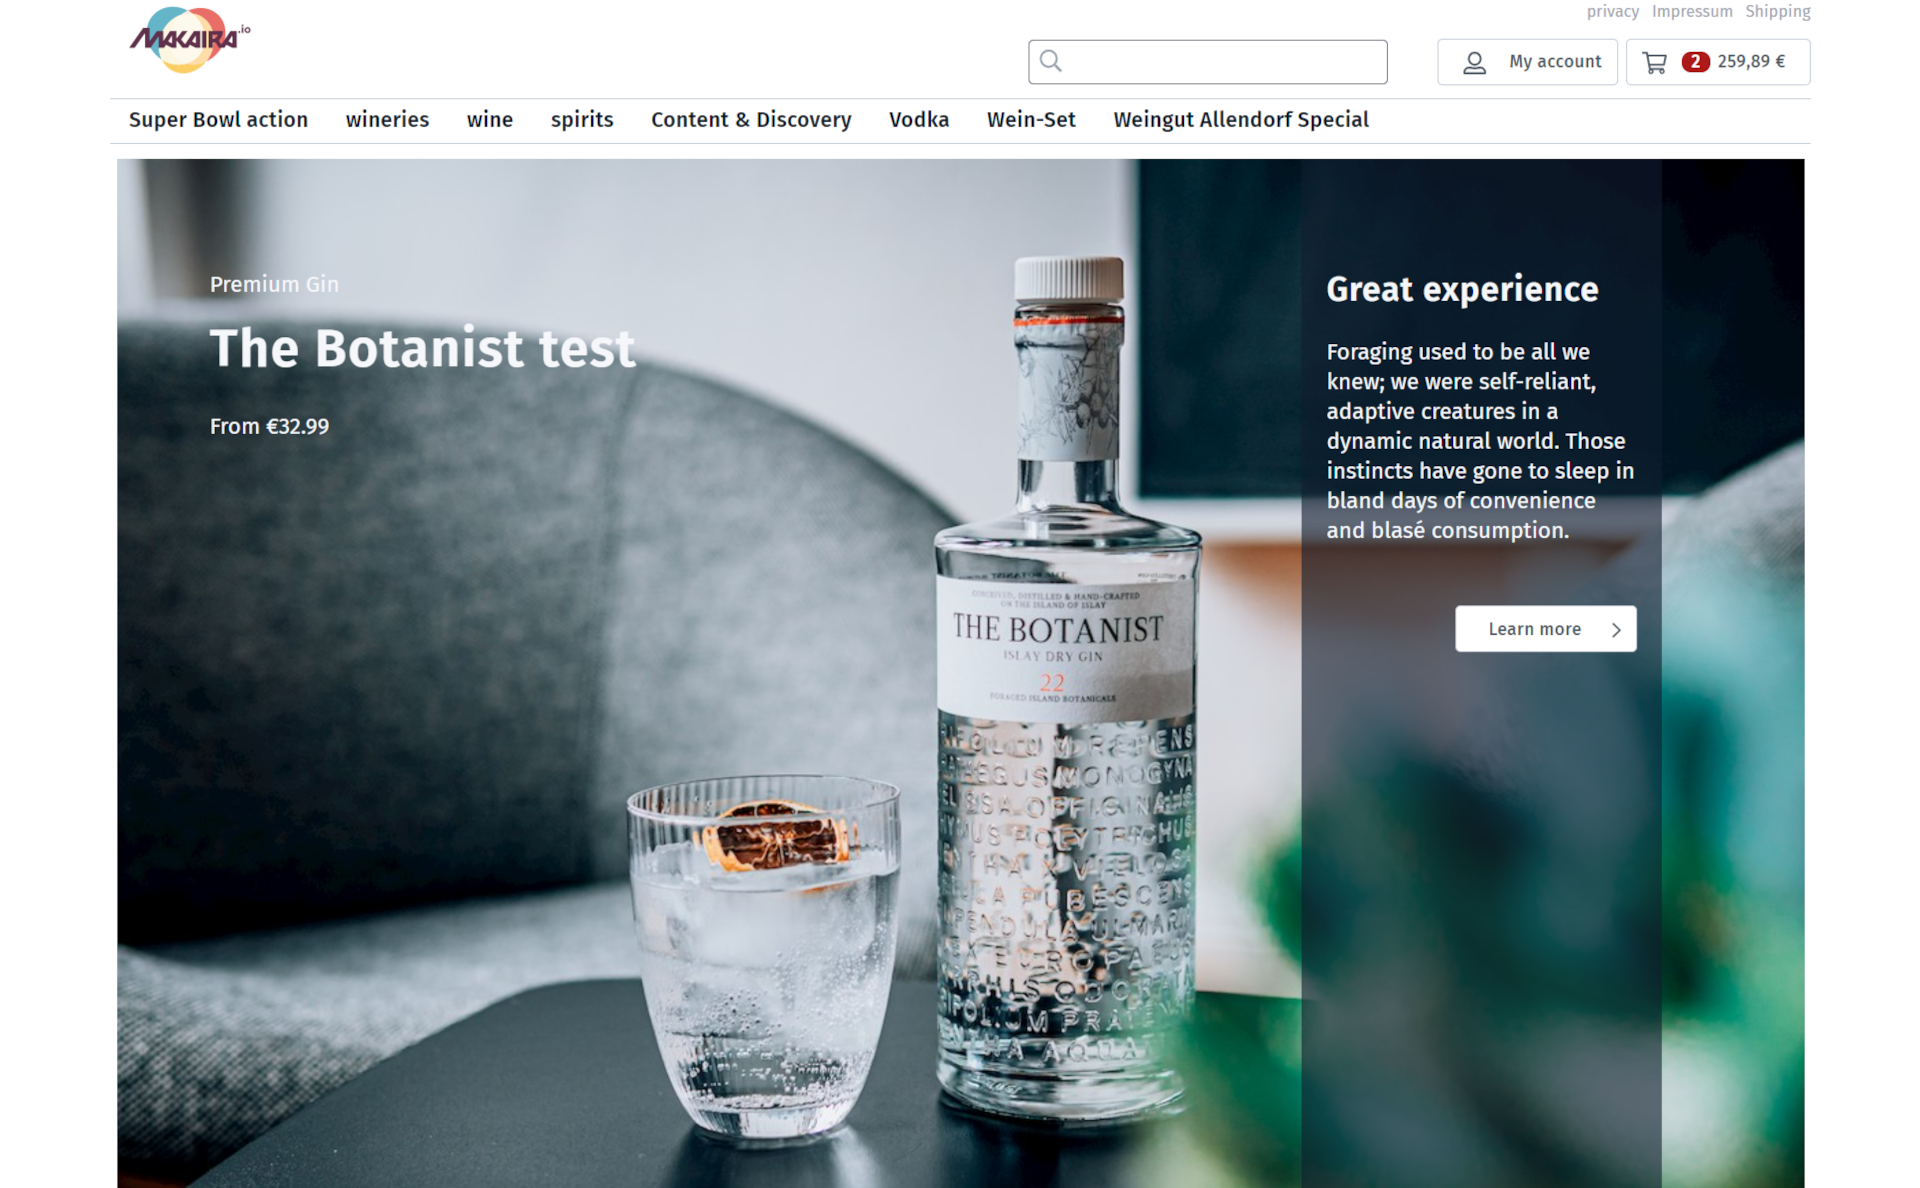Select Wein-Set in the navigation
The height and width of the screenshot is (1188, 1920).
coord(1031,120)
